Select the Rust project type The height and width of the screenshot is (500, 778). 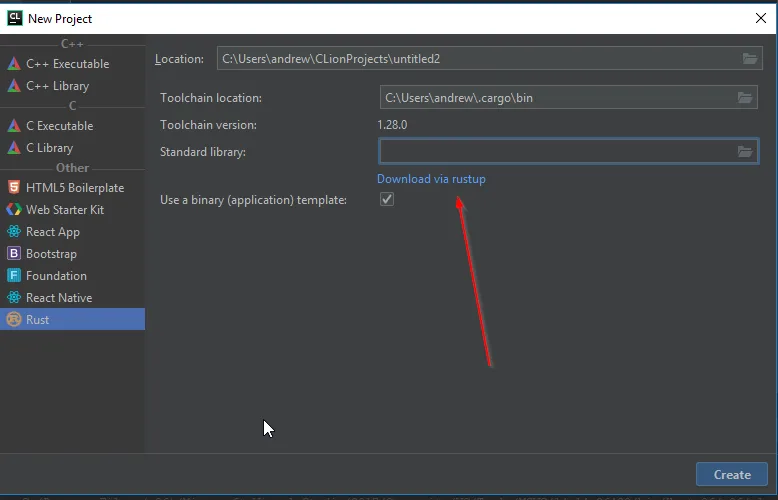coord(72,319)
